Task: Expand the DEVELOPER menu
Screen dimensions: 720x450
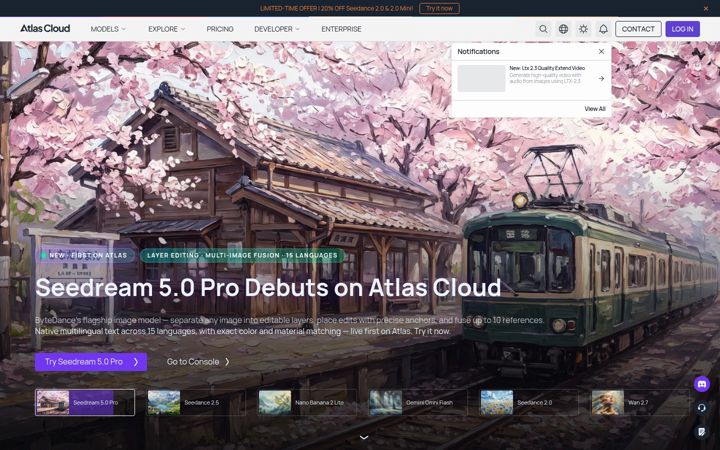Action: (x=277, y=29)
